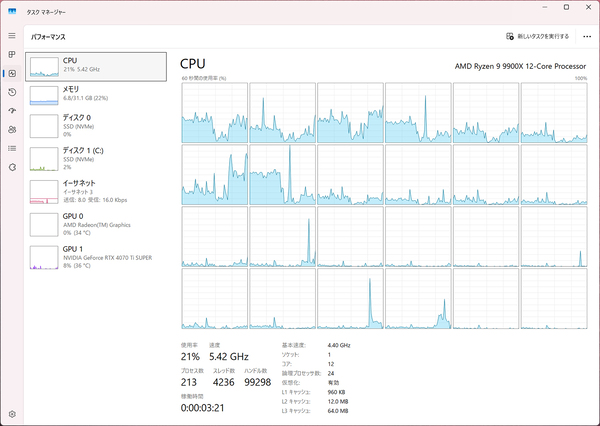Click the run new task icon
This screenshot has width=600, height=426.
[x=510, y=36]
